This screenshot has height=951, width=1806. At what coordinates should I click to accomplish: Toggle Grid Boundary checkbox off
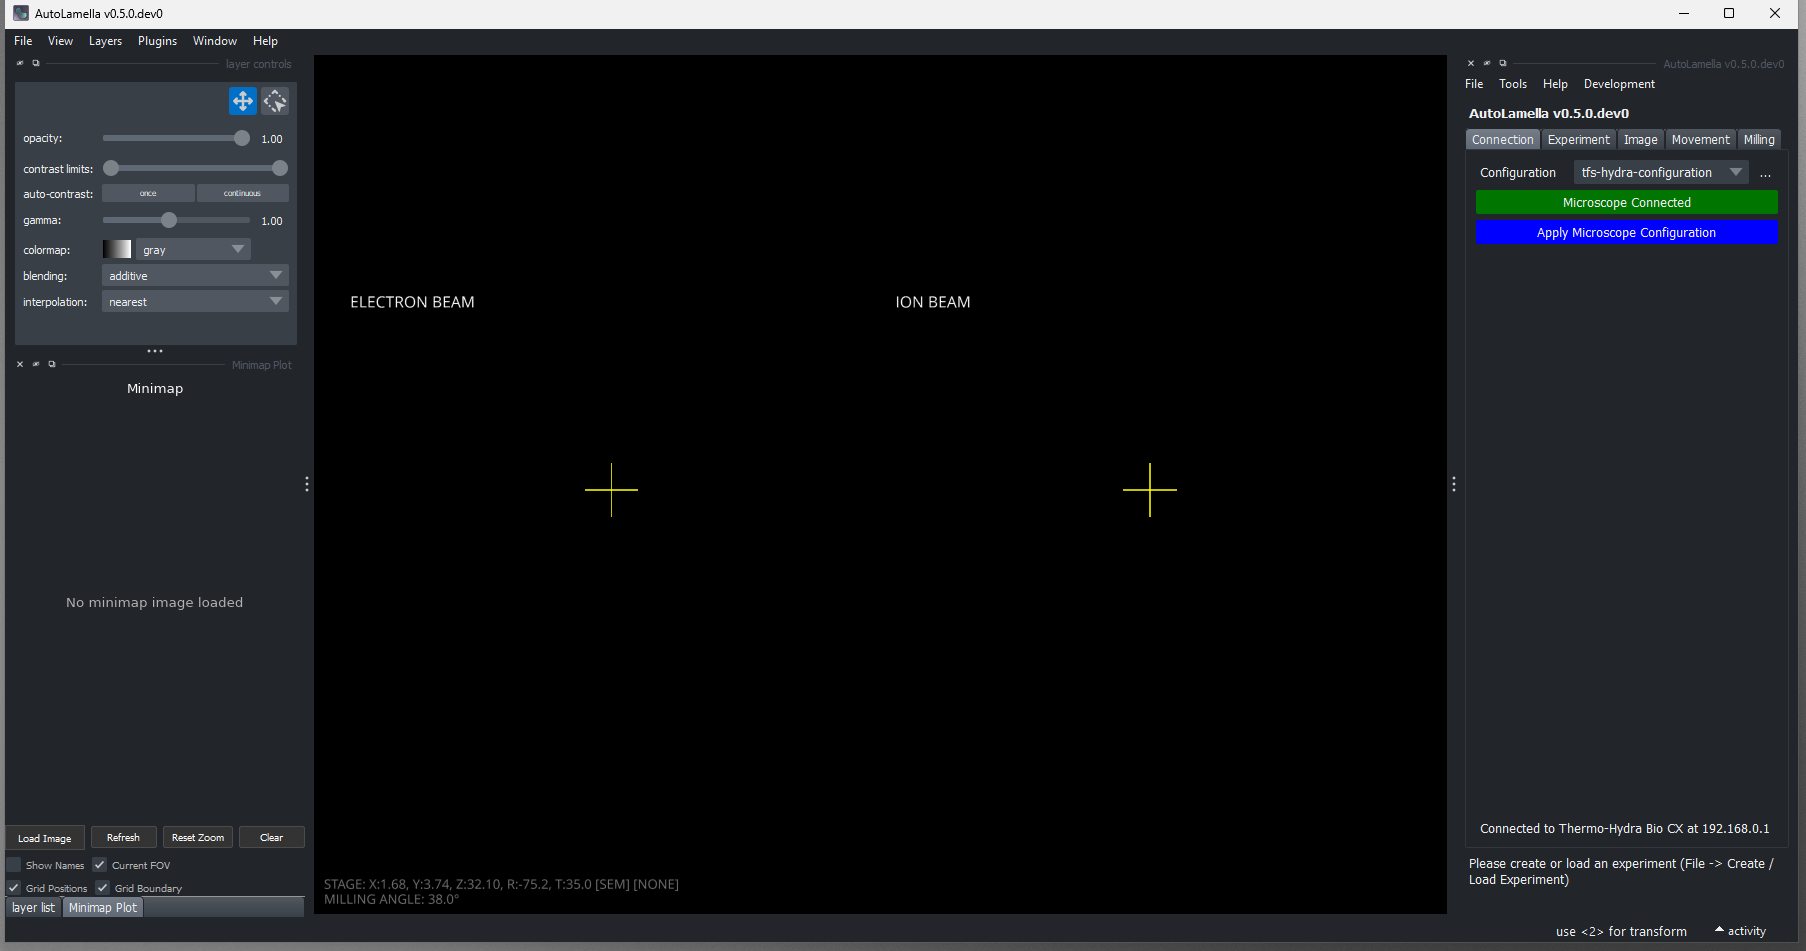pyautogui.click(x=102, y=888)
